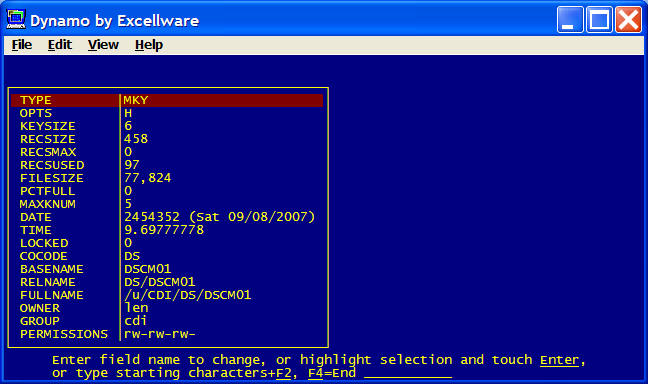Select the RECSMAX field name
The height and width of the screenshot is (384, 648).
[x=48, y=152]
